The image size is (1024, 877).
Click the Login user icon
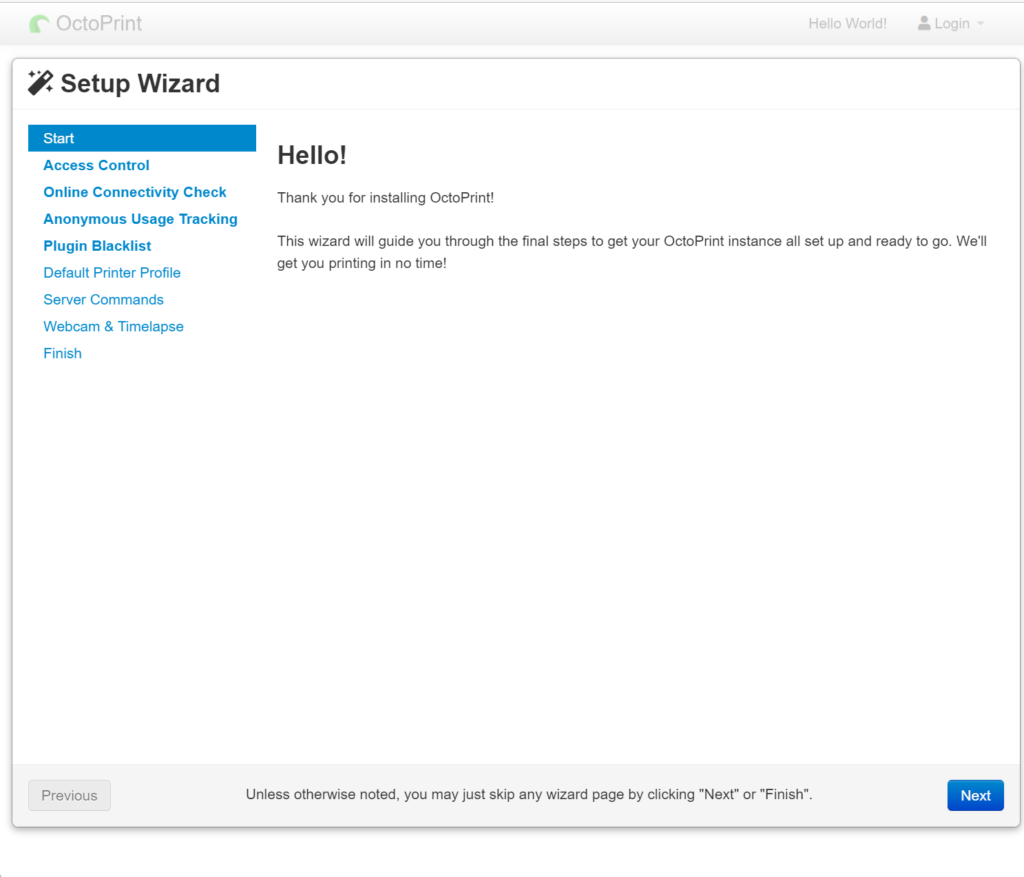click(x=923, y=24)
